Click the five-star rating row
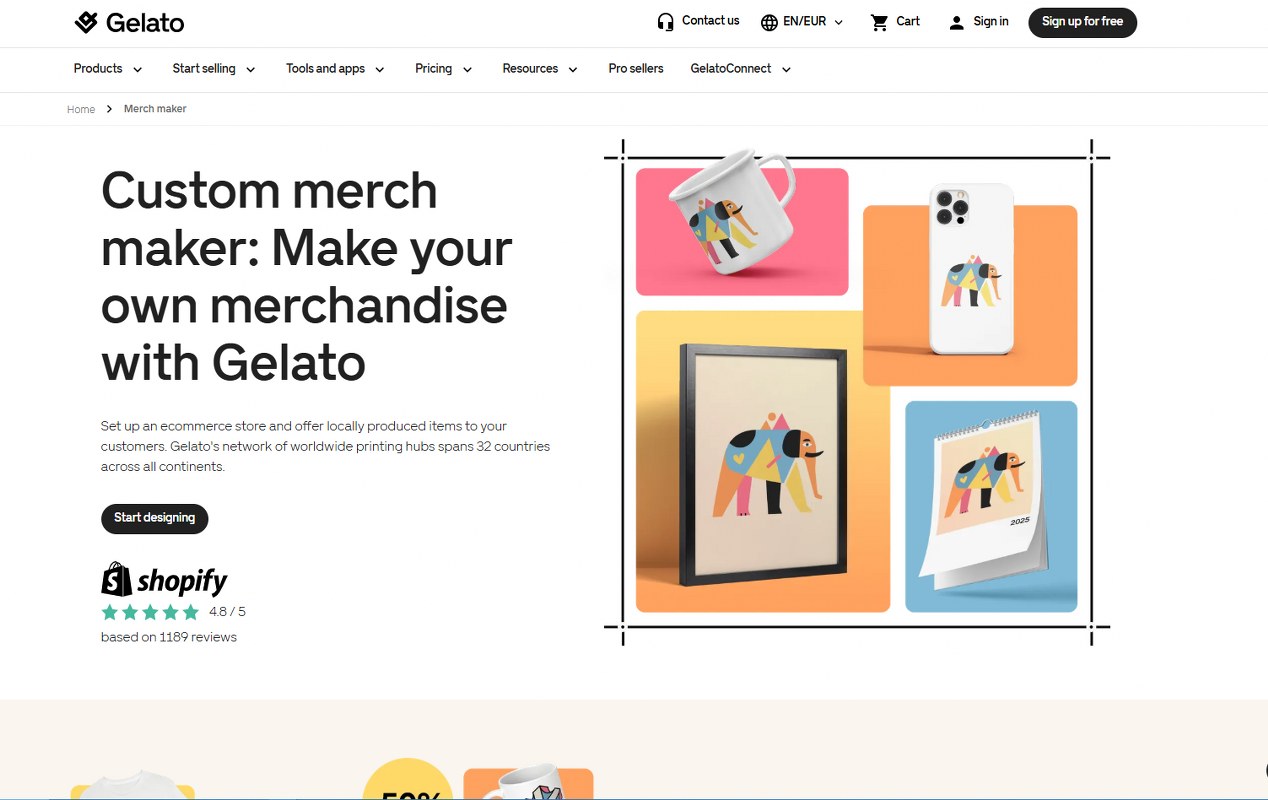 150,612
